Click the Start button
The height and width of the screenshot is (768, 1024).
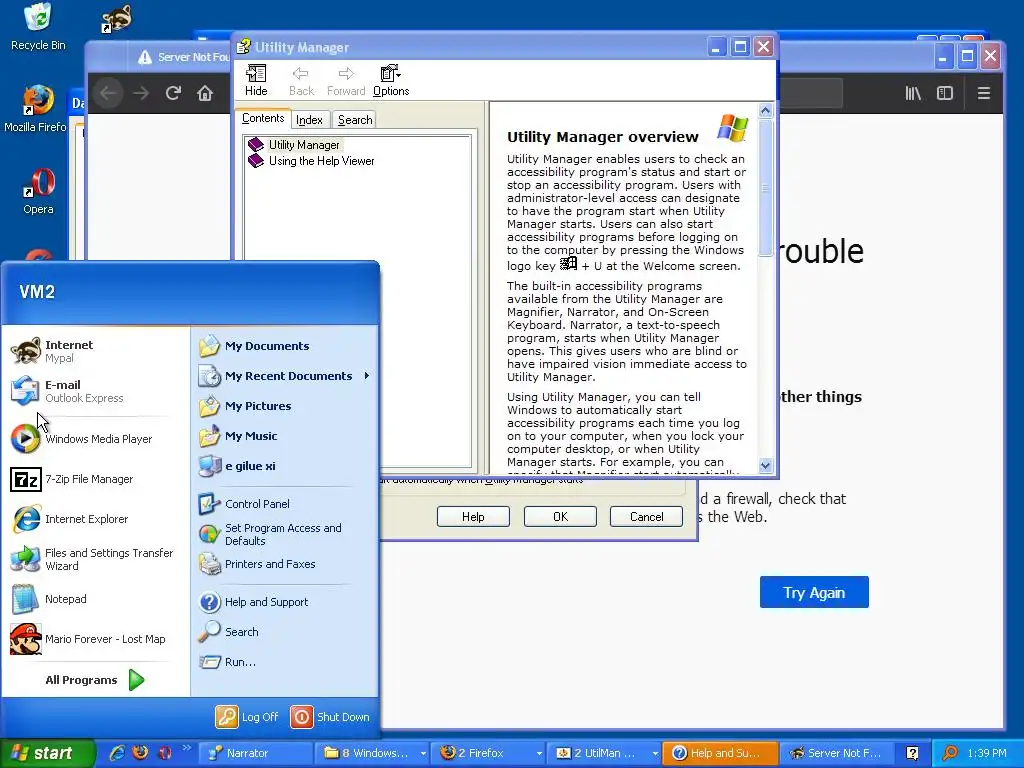[47, 753]
